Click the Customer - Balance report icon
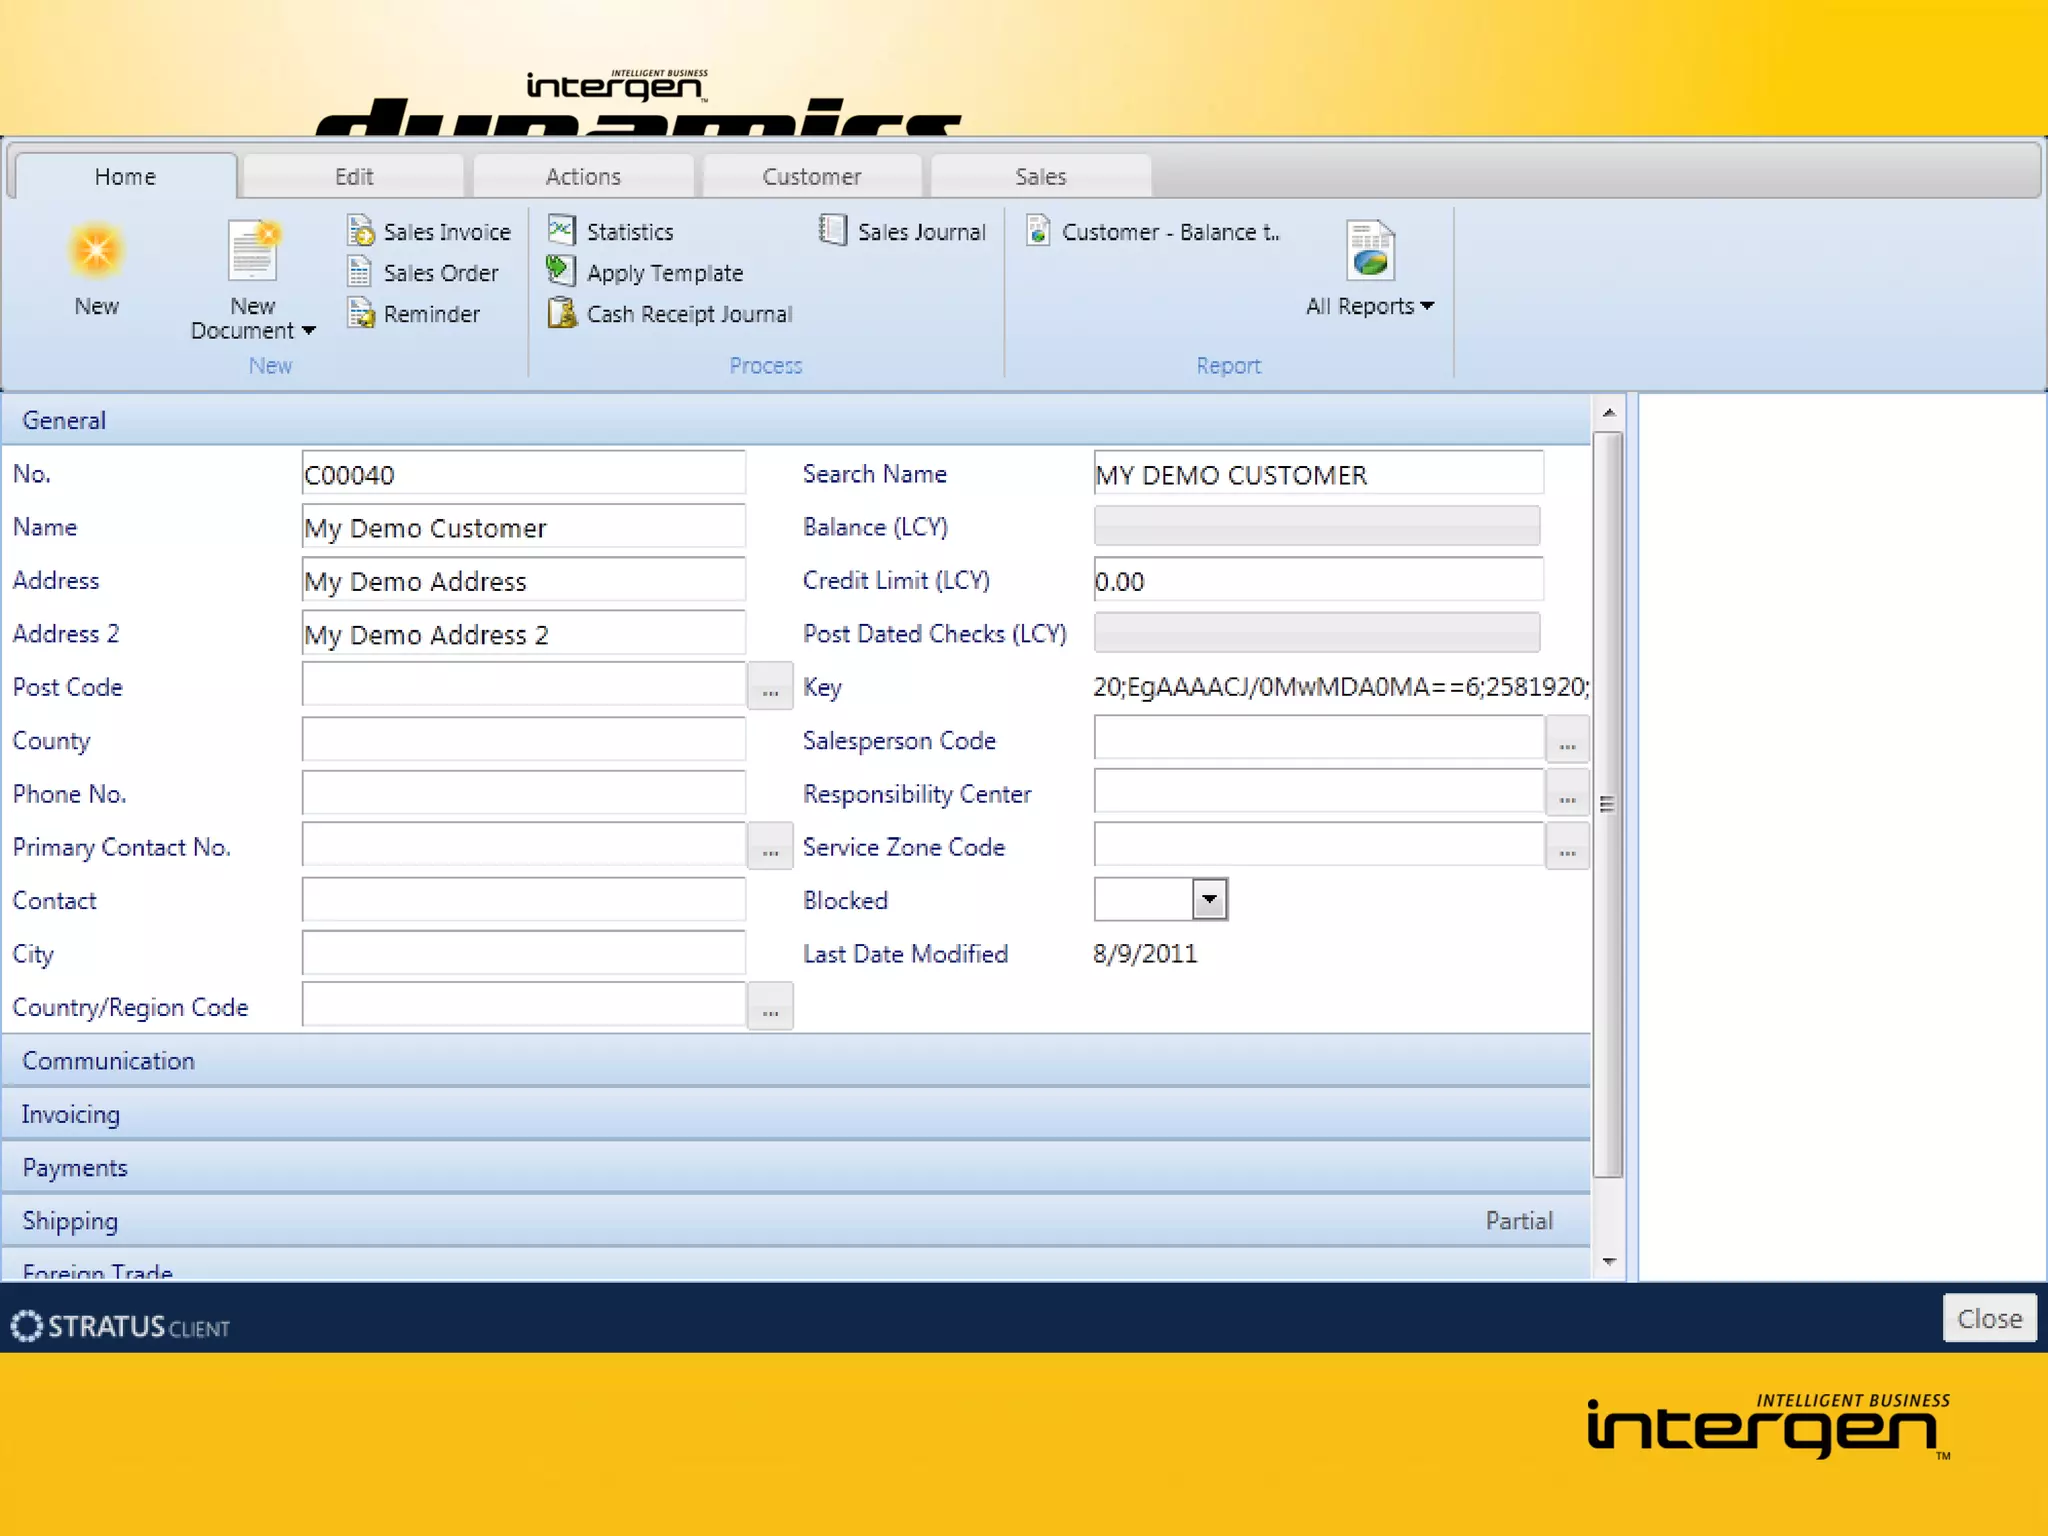The height and width of the screenshot is (1536, 2048). coord(1038,230)
